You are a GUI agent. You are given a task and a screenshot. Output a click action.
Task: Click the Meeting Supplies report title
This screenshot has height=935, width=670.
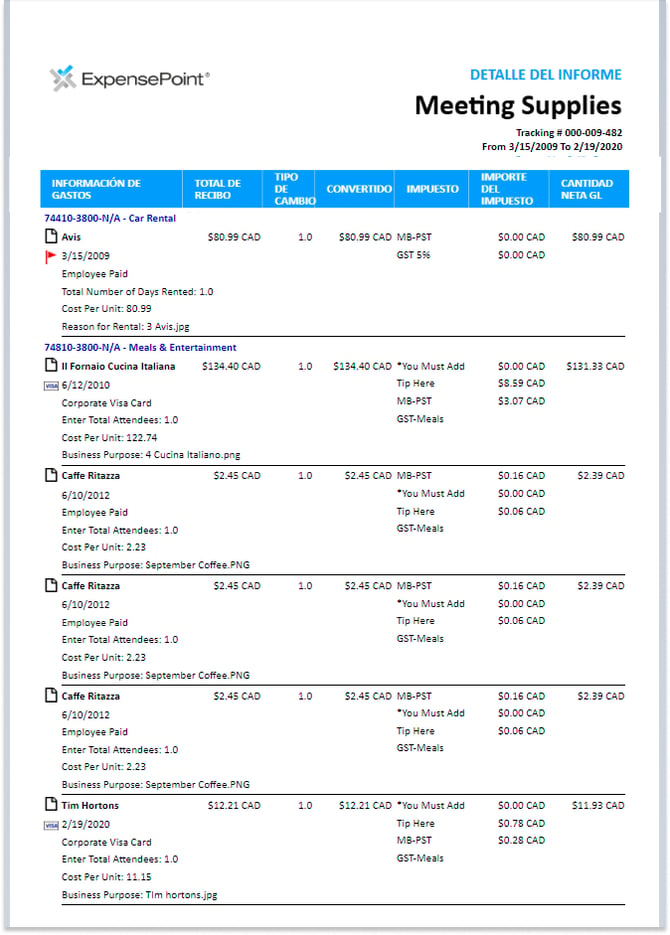click(518, 106)
